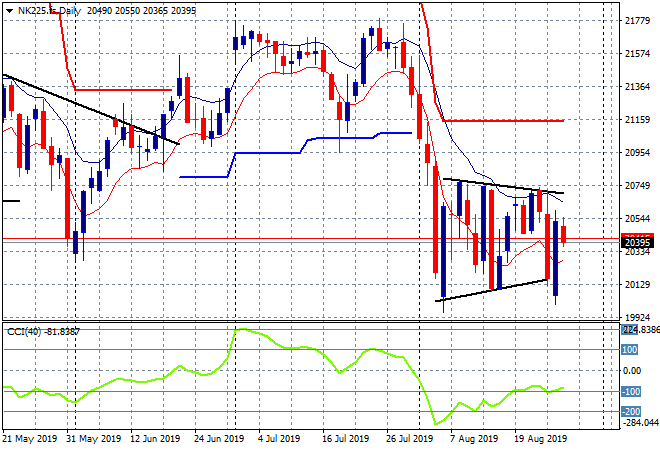Click the CCI(40) -81.8387 indicator label
Screen dimensions: 660x450
(x=43, y=332)
